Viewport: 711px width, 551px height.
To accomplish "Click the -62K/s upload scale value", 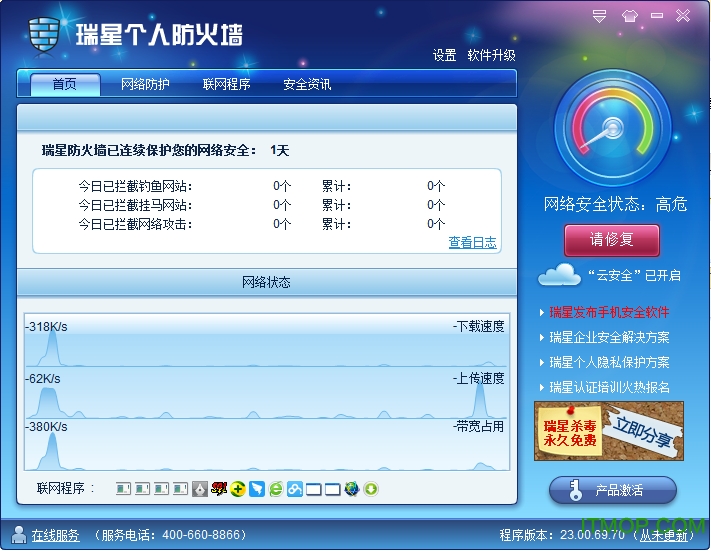I will coord(43,379).
